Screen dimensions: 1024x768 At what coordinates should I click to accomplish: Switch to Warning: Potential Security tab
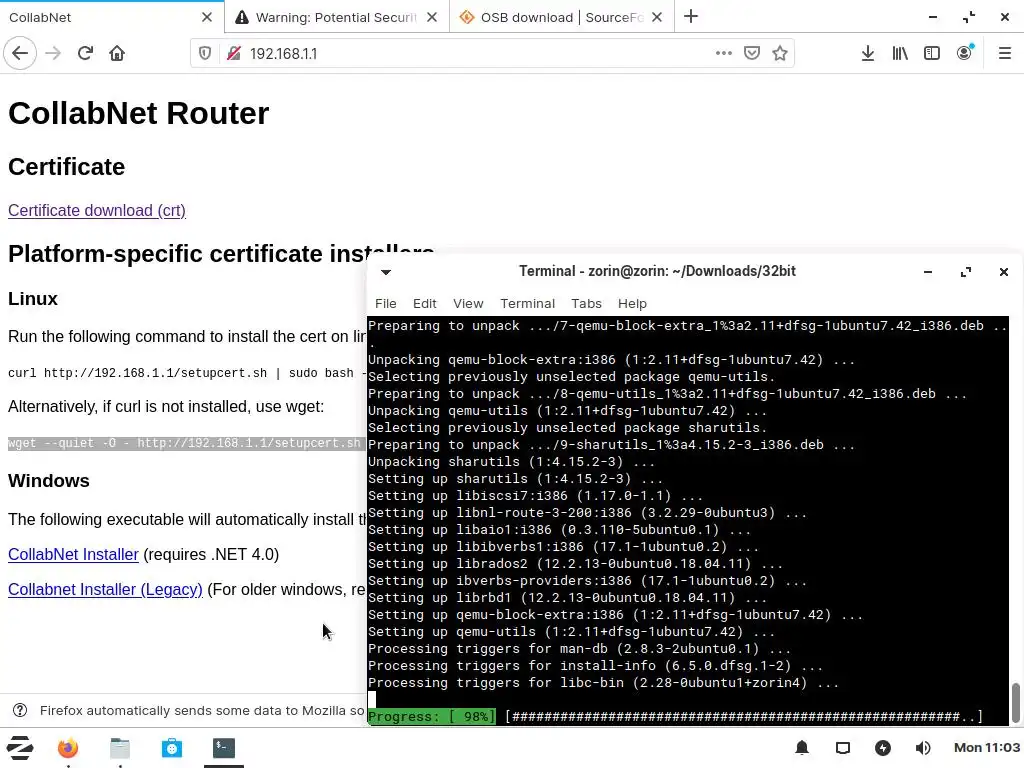pyautogui.click(x=336, y=17)
